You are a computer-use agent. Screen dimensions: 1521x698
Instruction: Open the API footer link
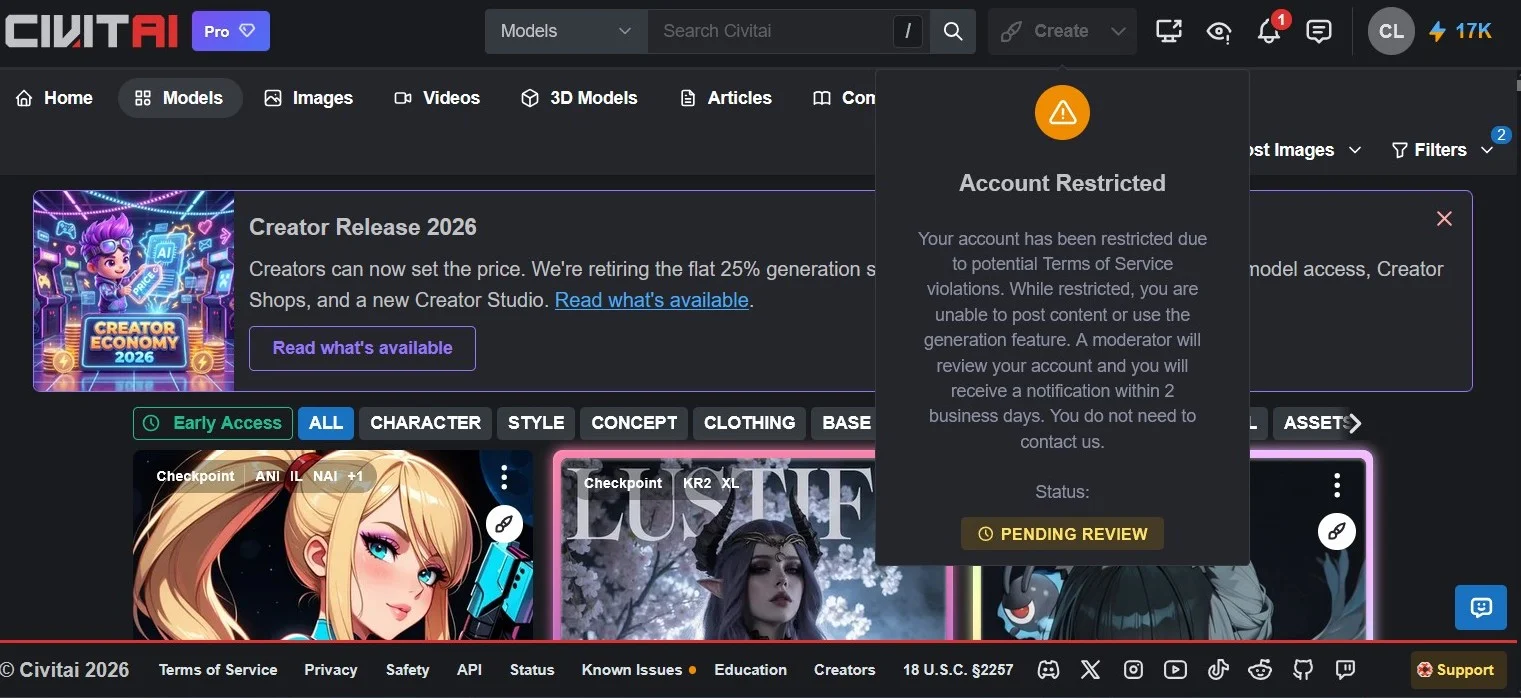coord(469,670)
